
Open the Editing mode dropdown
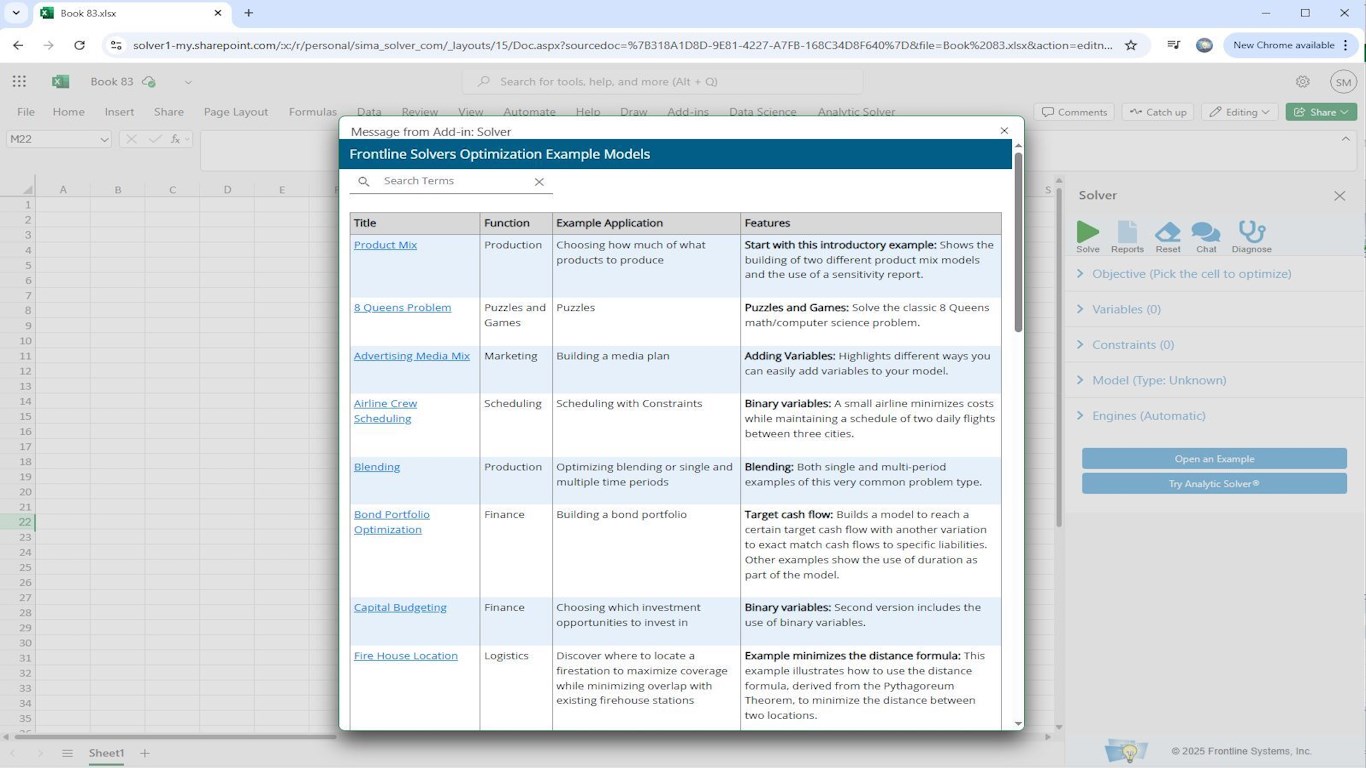click(1239, 112)
